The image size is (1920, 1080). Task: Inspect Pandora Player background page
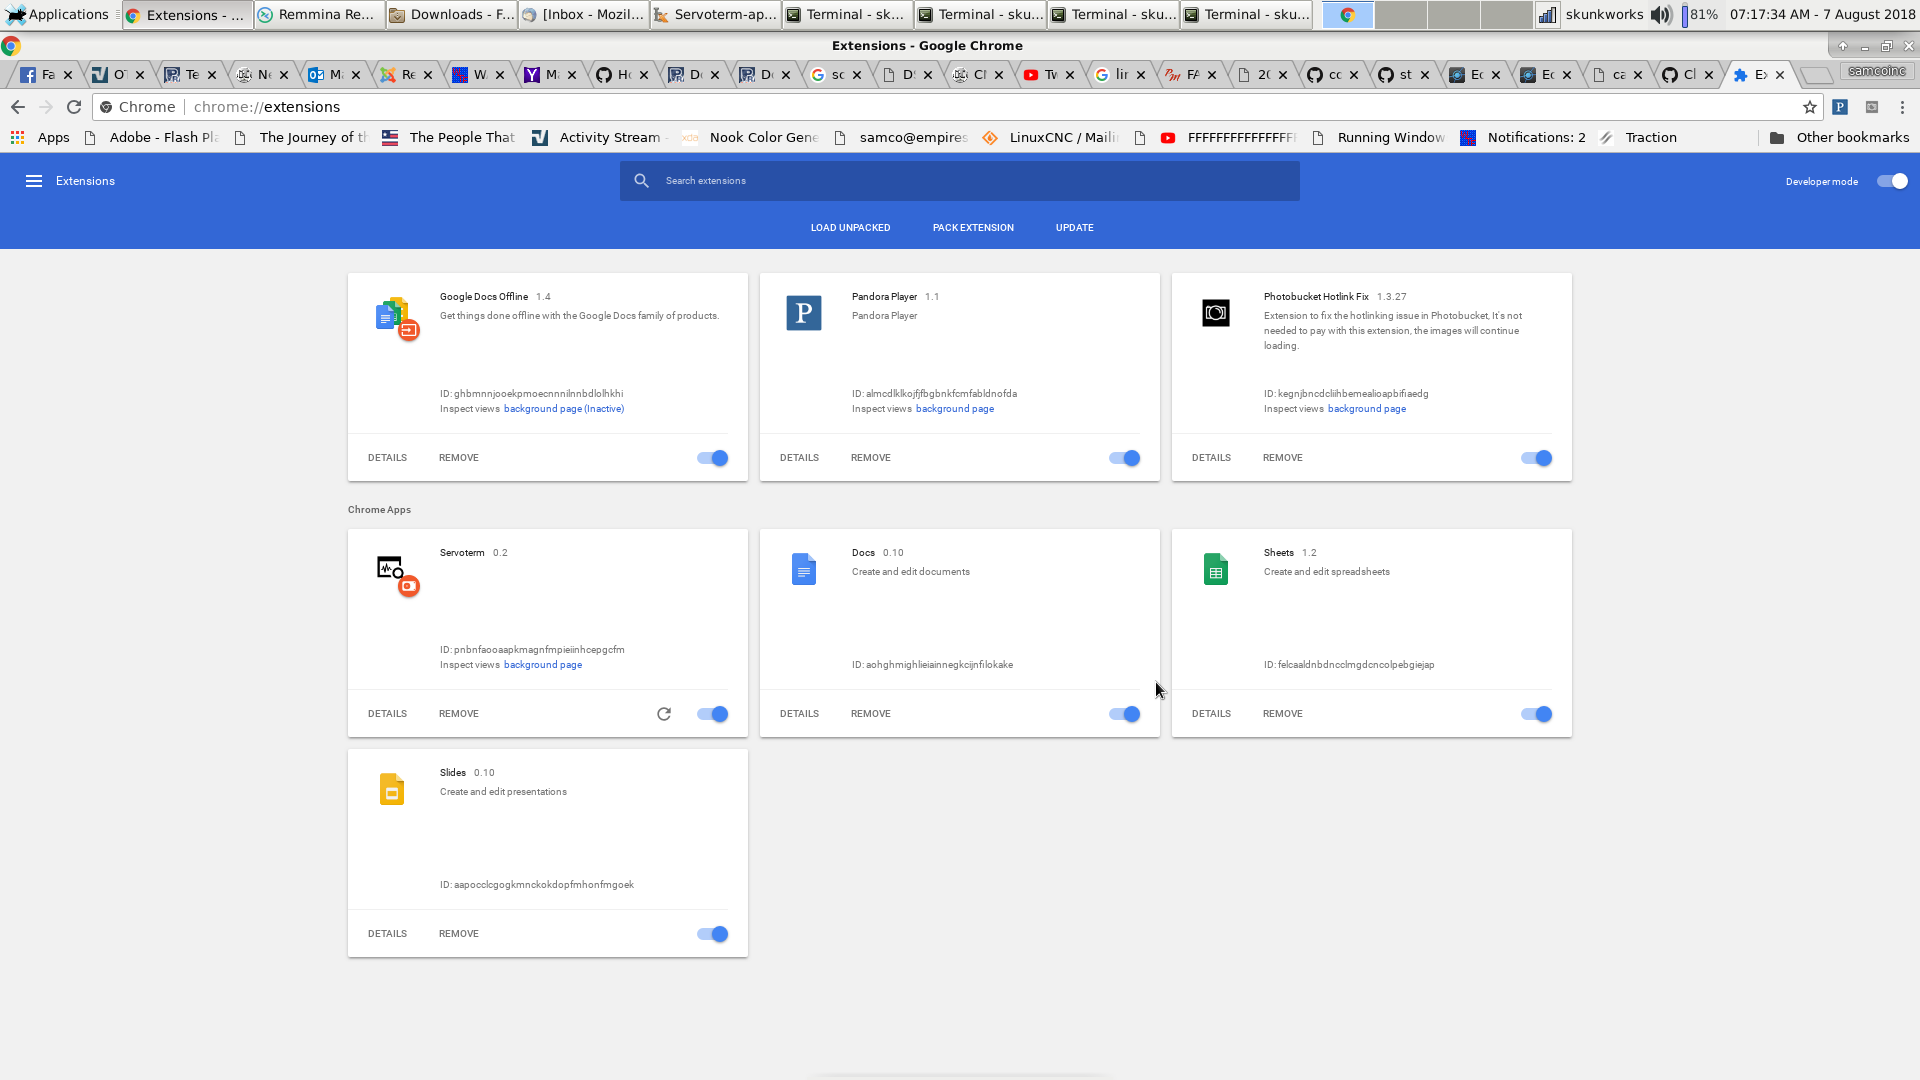click(955, 409)
